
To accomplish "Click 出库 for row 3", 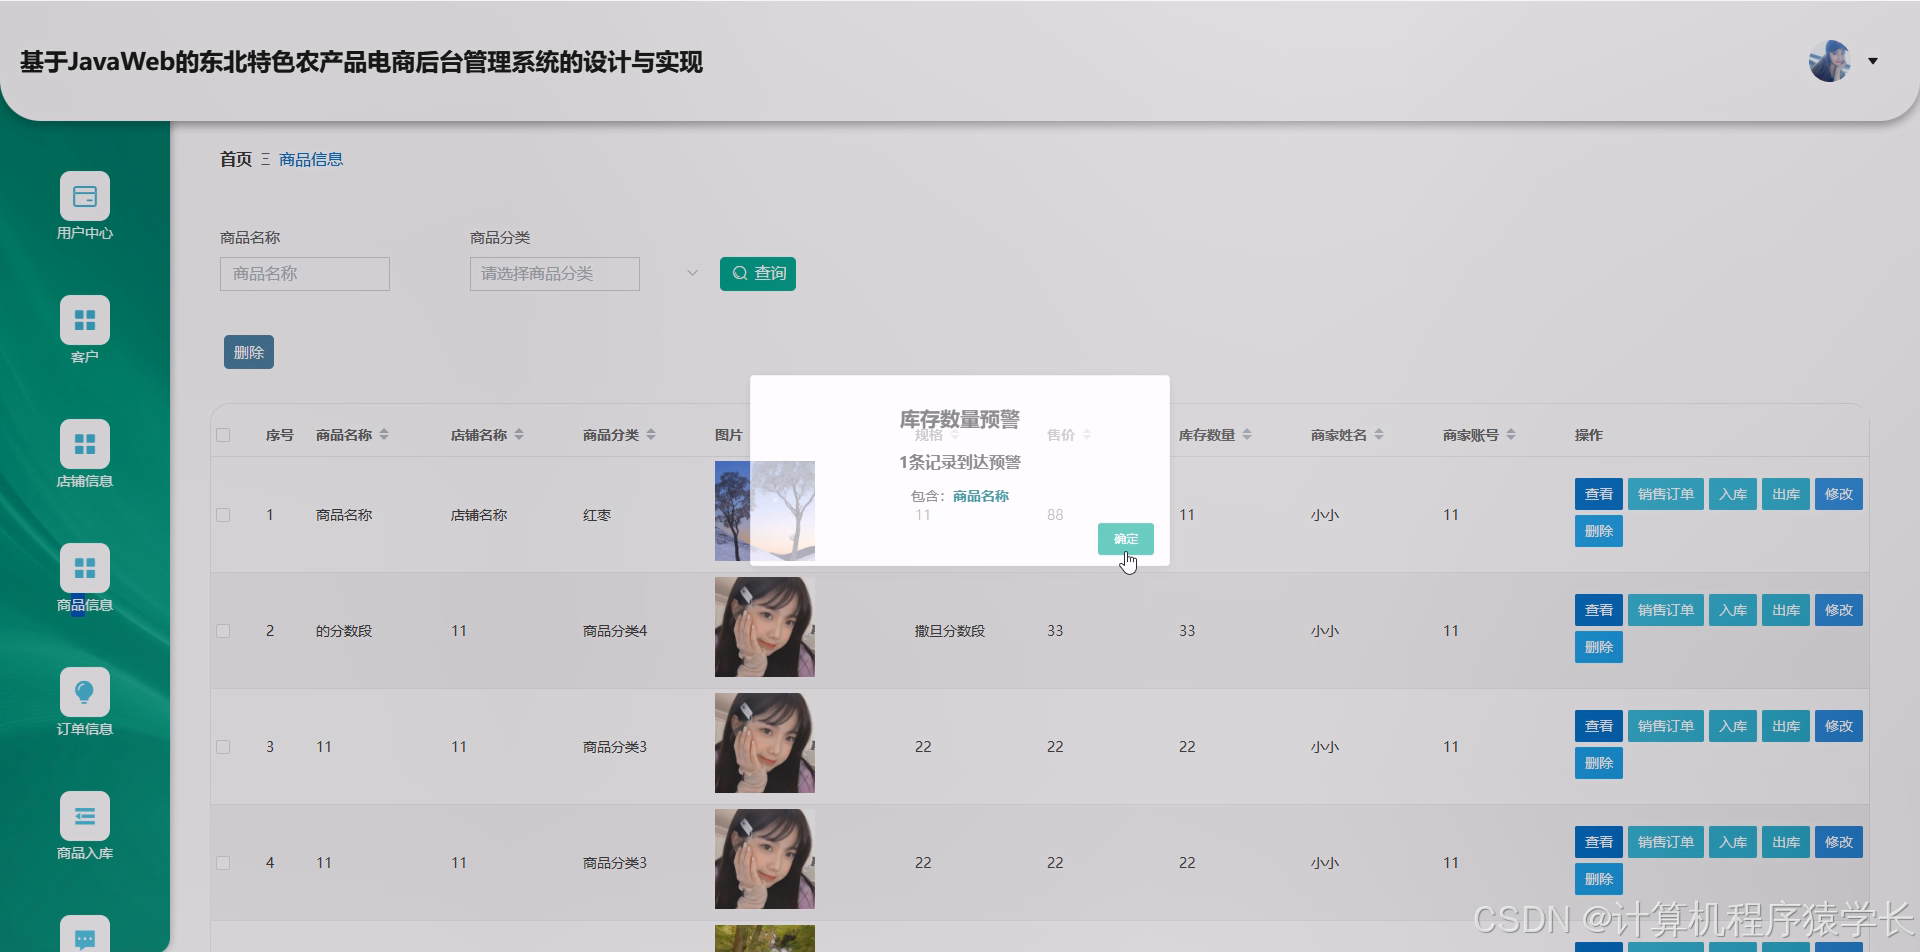I will [x=1786, y=726].
